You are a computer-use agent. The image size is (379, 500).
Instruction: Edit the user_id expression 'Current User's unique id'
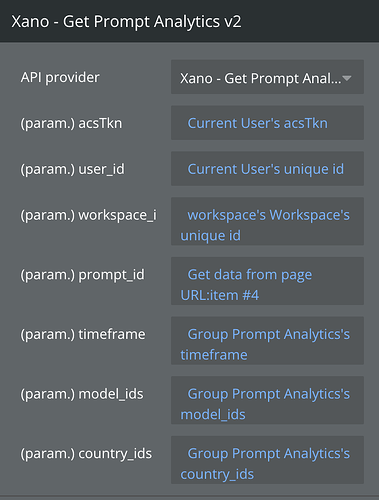(x=267, y=169)
